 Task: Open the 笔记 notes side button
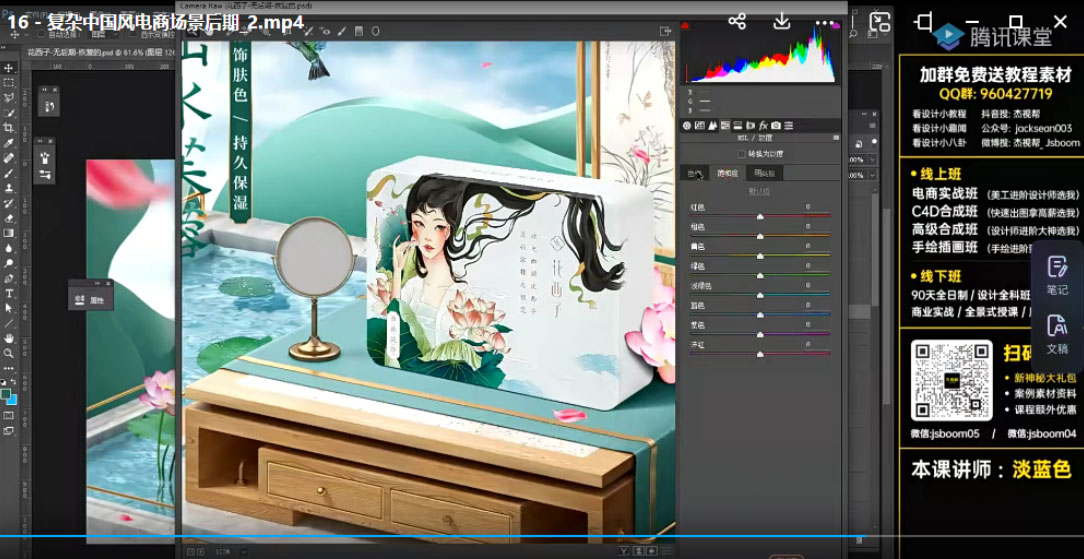point(1057,275)
